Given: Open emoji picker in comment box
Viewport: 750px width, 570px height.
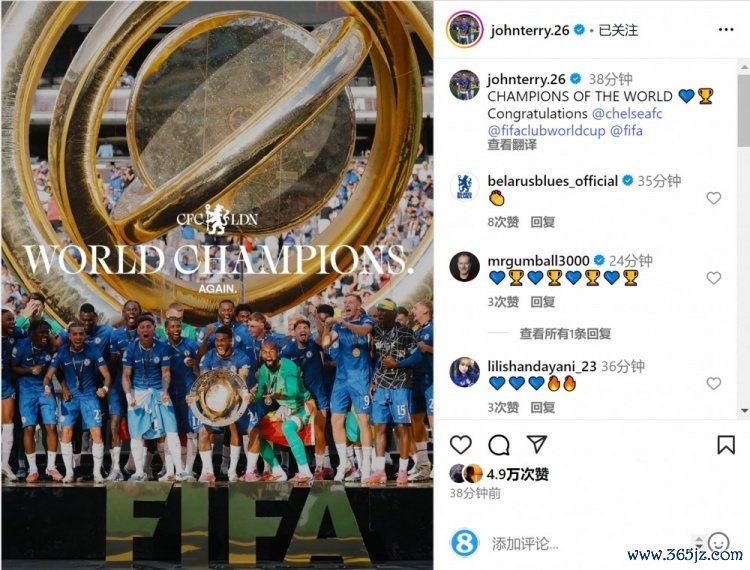Looking at the screenshot, I should click(x=718, y=543).
